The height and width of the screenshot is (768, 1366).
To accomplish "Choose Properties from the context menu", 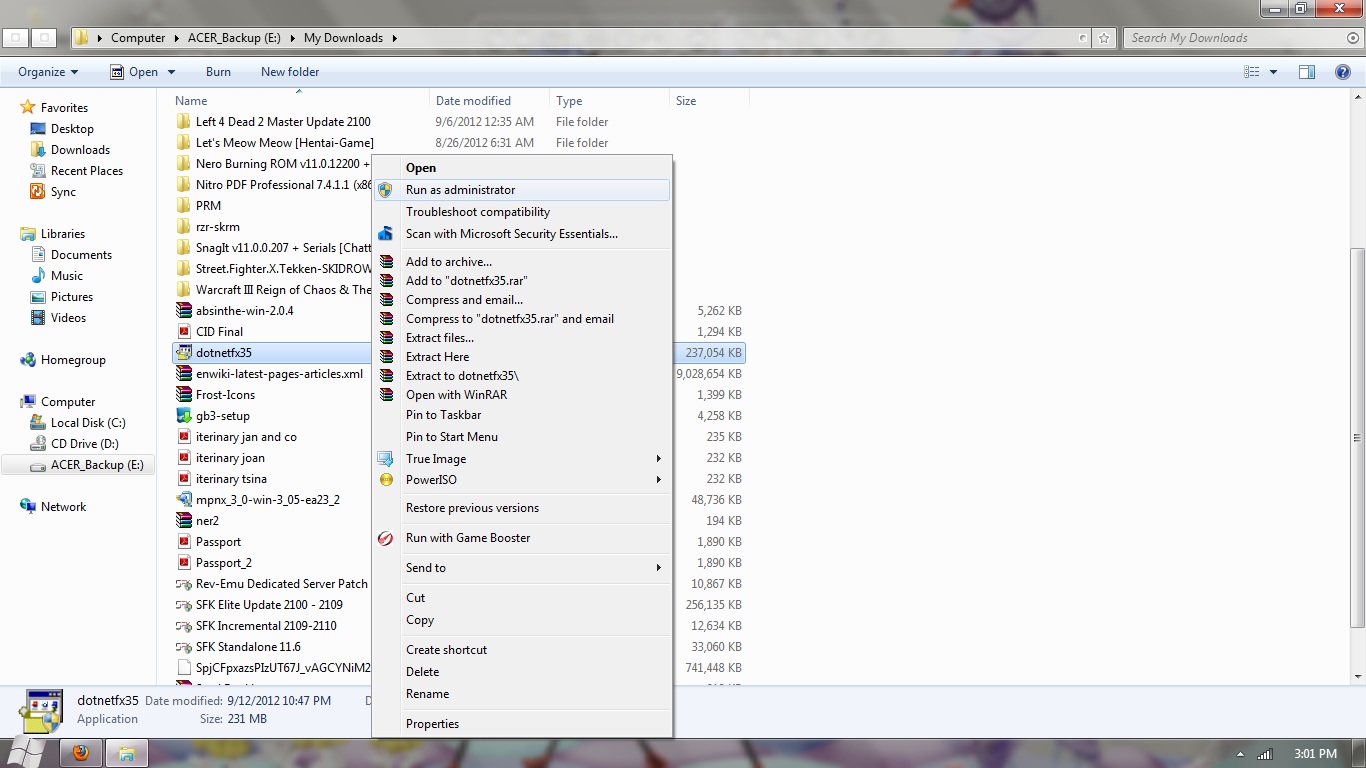I will click(432, 724).
